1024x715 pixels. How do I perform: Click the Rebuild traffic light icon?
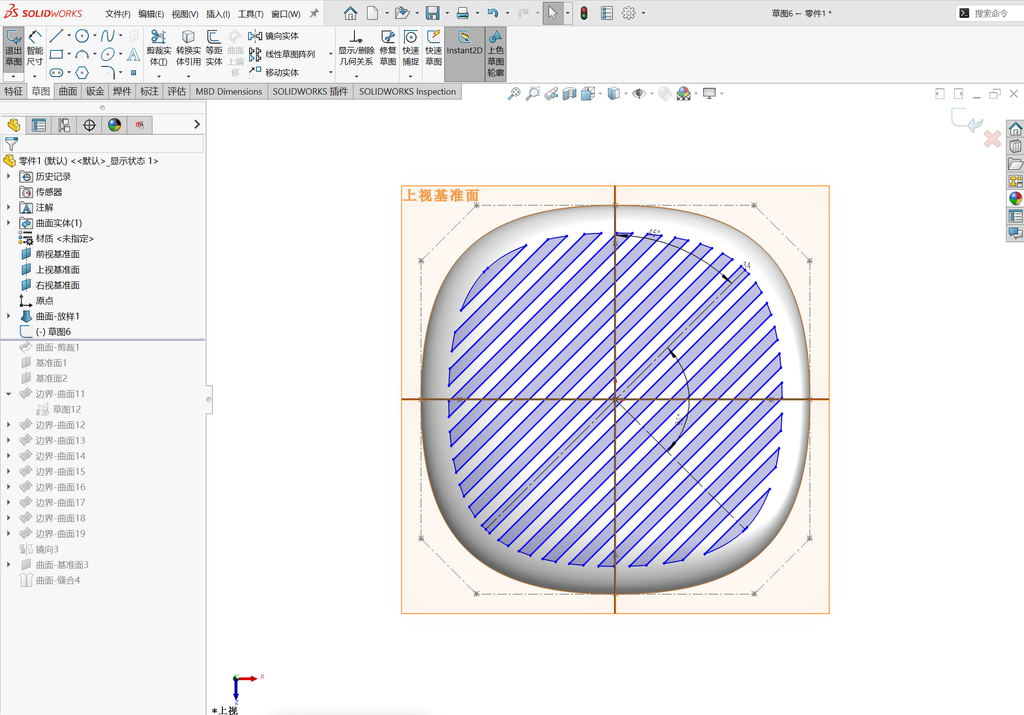point(584,13)
